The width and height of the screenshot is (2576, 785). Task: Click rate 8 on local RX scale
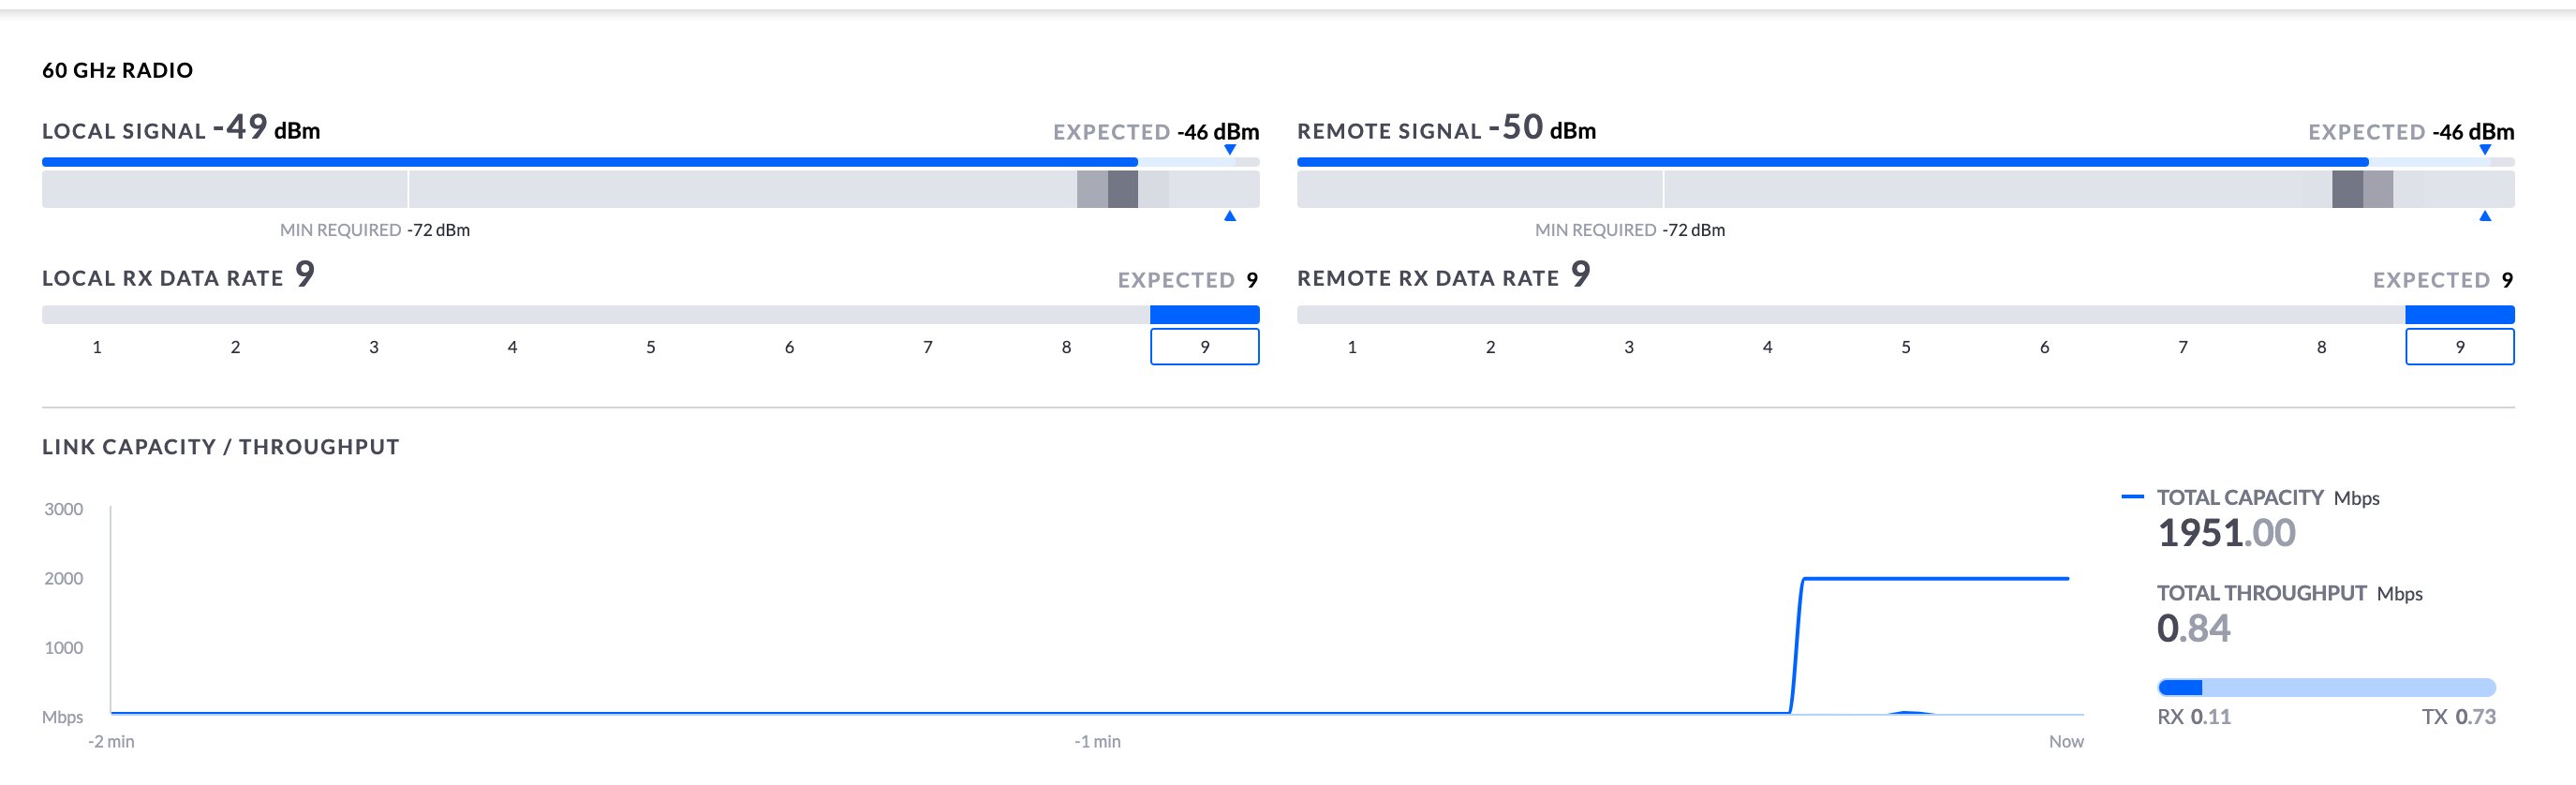[x=1066, y=347]
